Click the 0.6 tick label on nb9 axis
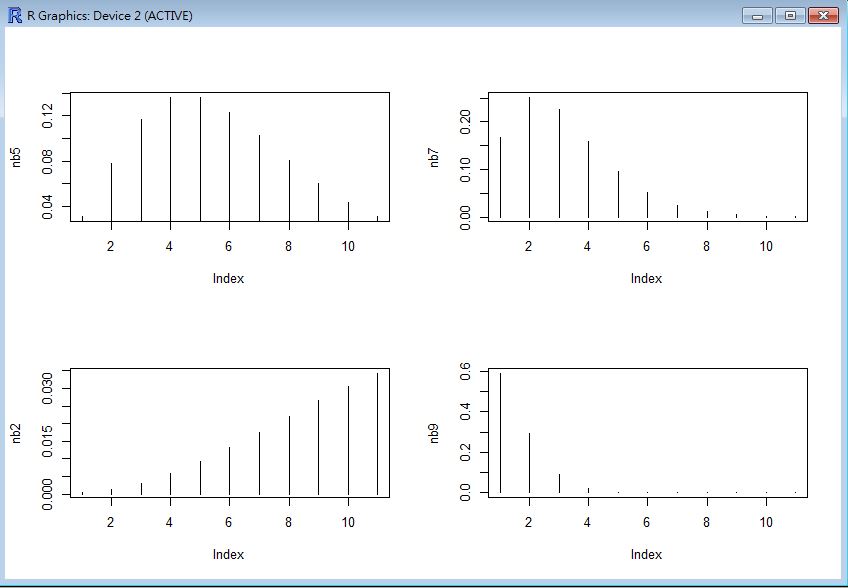 [x=466, y=372]
